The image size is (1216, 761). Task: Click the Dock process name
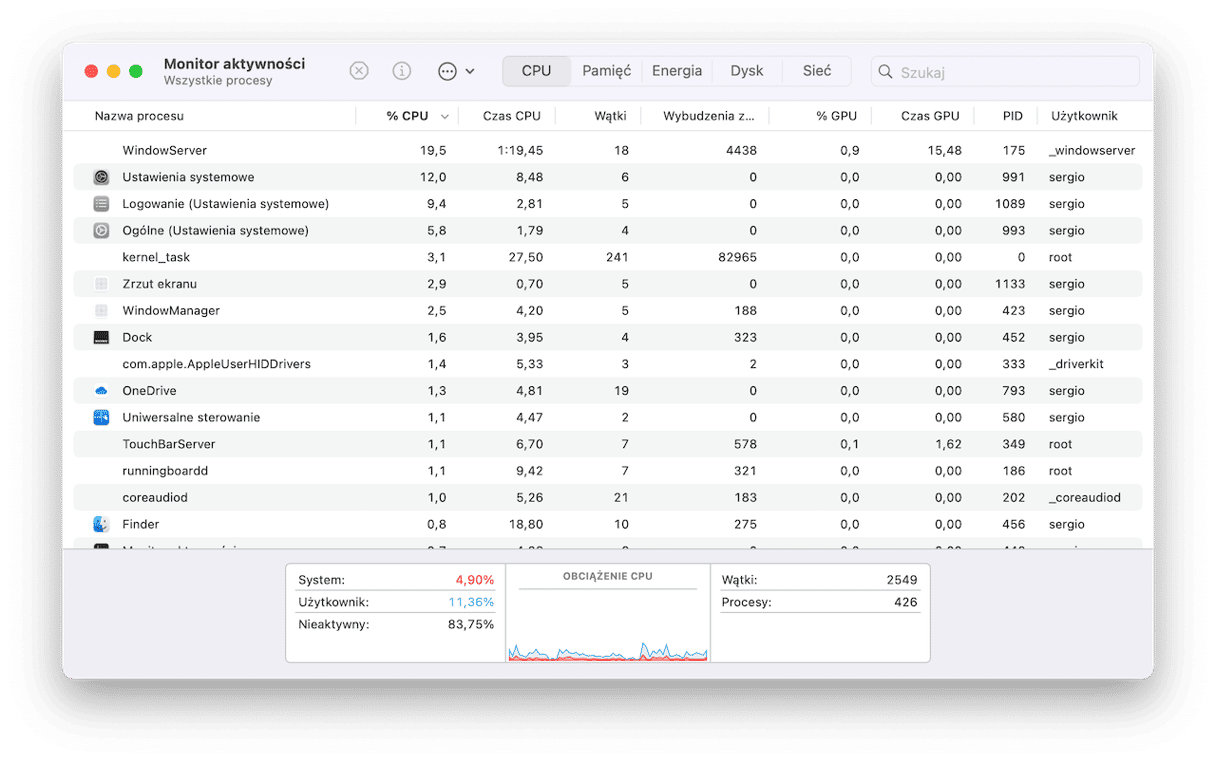point(137,337)
